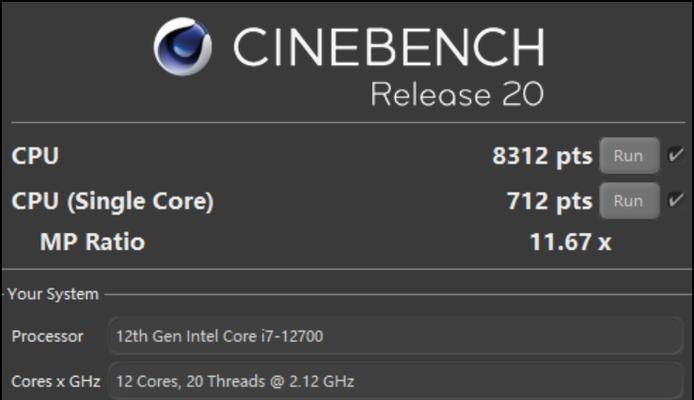Click the Your System section header

53,294
